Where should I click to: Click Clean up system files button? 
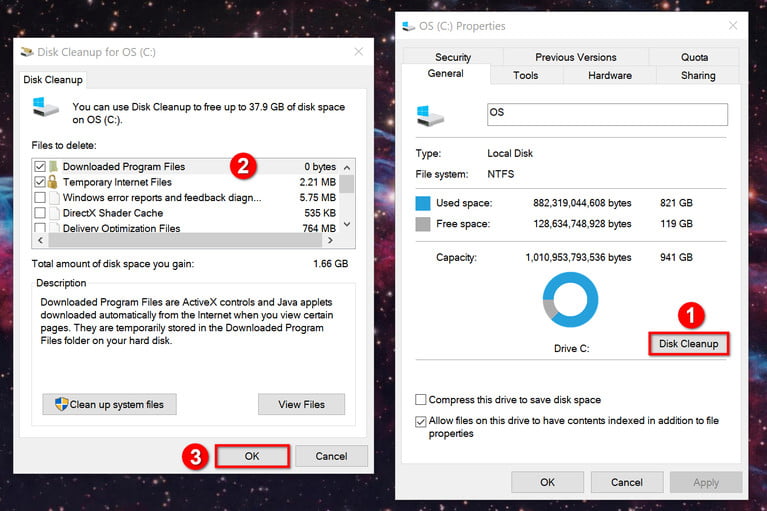coord(110,404)
